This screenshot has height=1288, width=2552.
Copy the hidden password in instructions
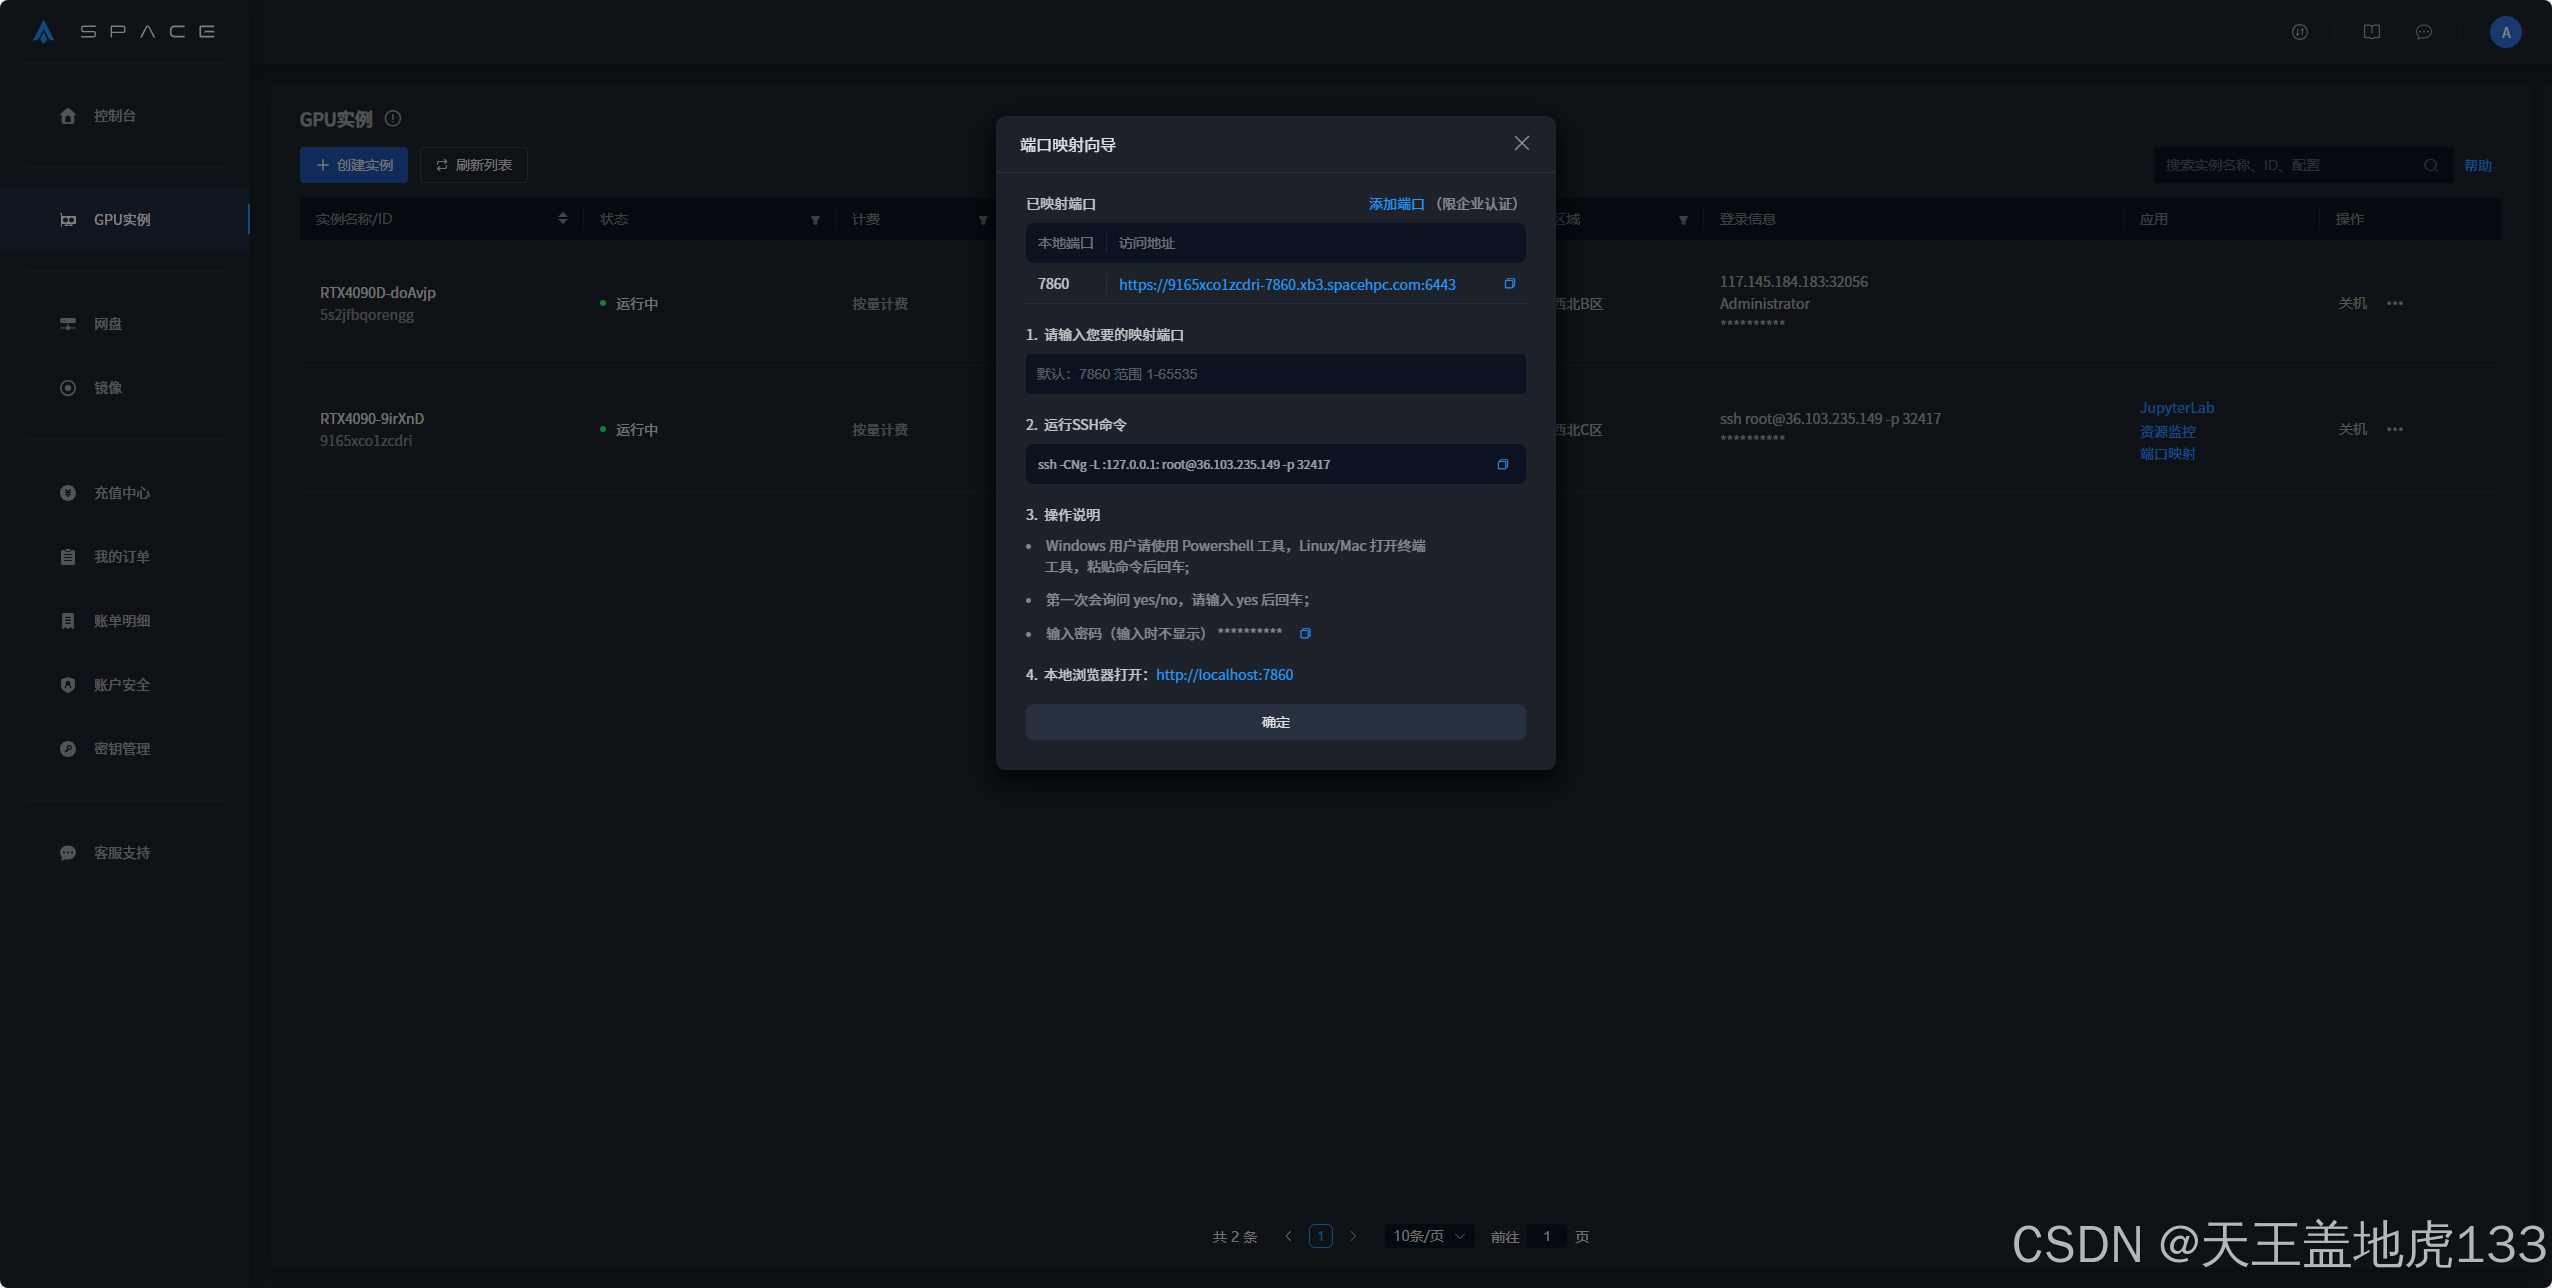[x=1305, y=633]
